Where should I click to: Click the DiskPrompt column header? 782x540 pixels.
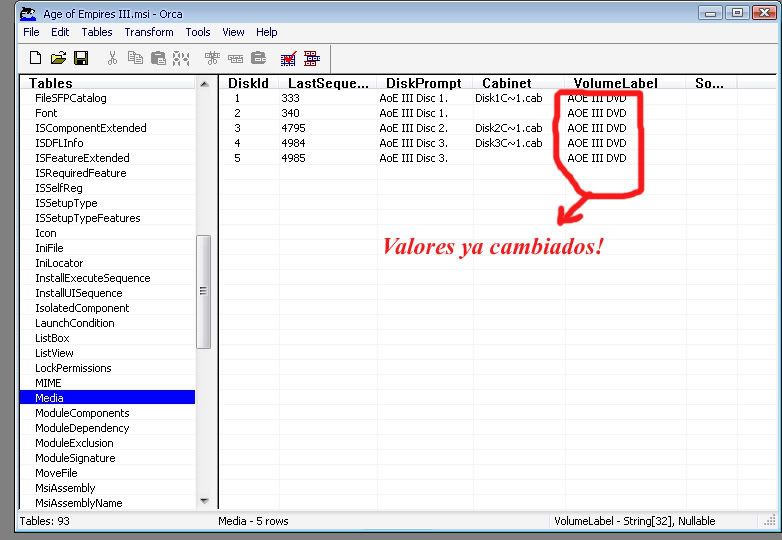424,83
